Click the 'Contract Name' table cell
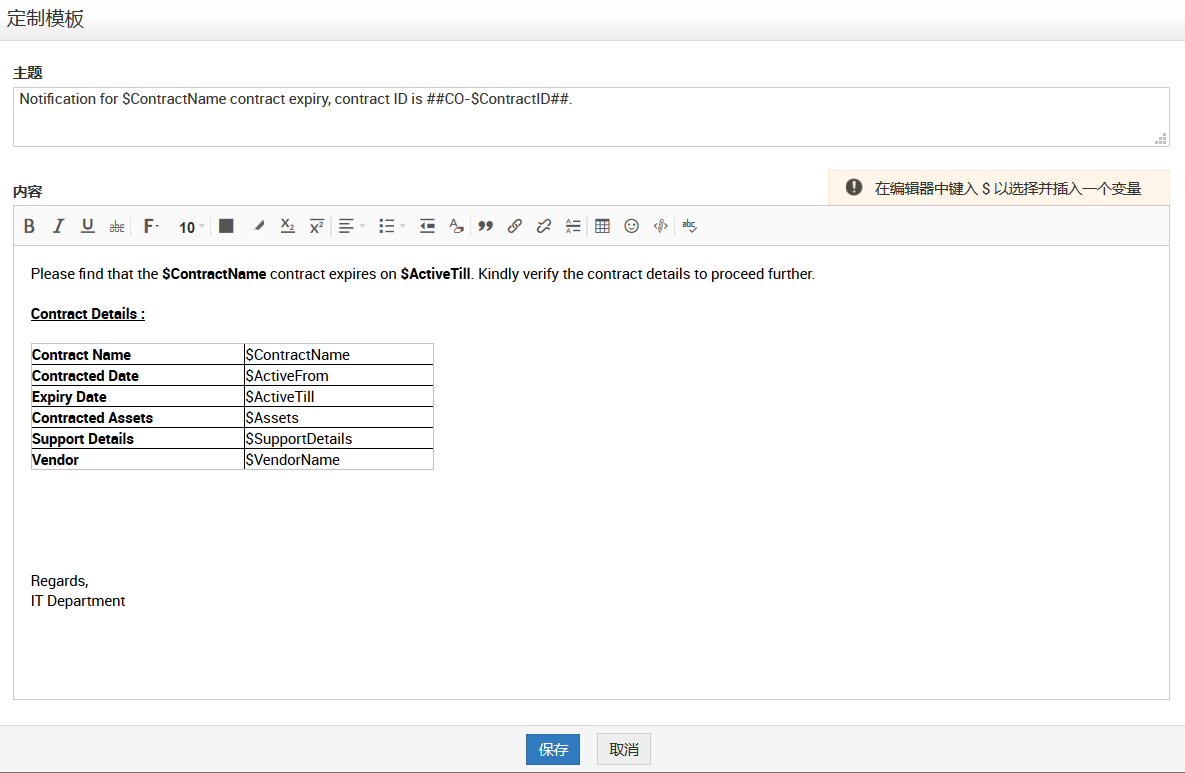The height and width of the screenshot is (773, 1185). tap(138, 354)
